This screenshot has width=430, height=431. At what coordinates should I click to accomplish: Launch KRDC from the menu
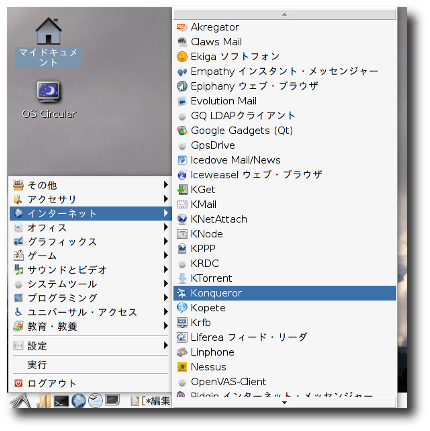pos(285,264)
